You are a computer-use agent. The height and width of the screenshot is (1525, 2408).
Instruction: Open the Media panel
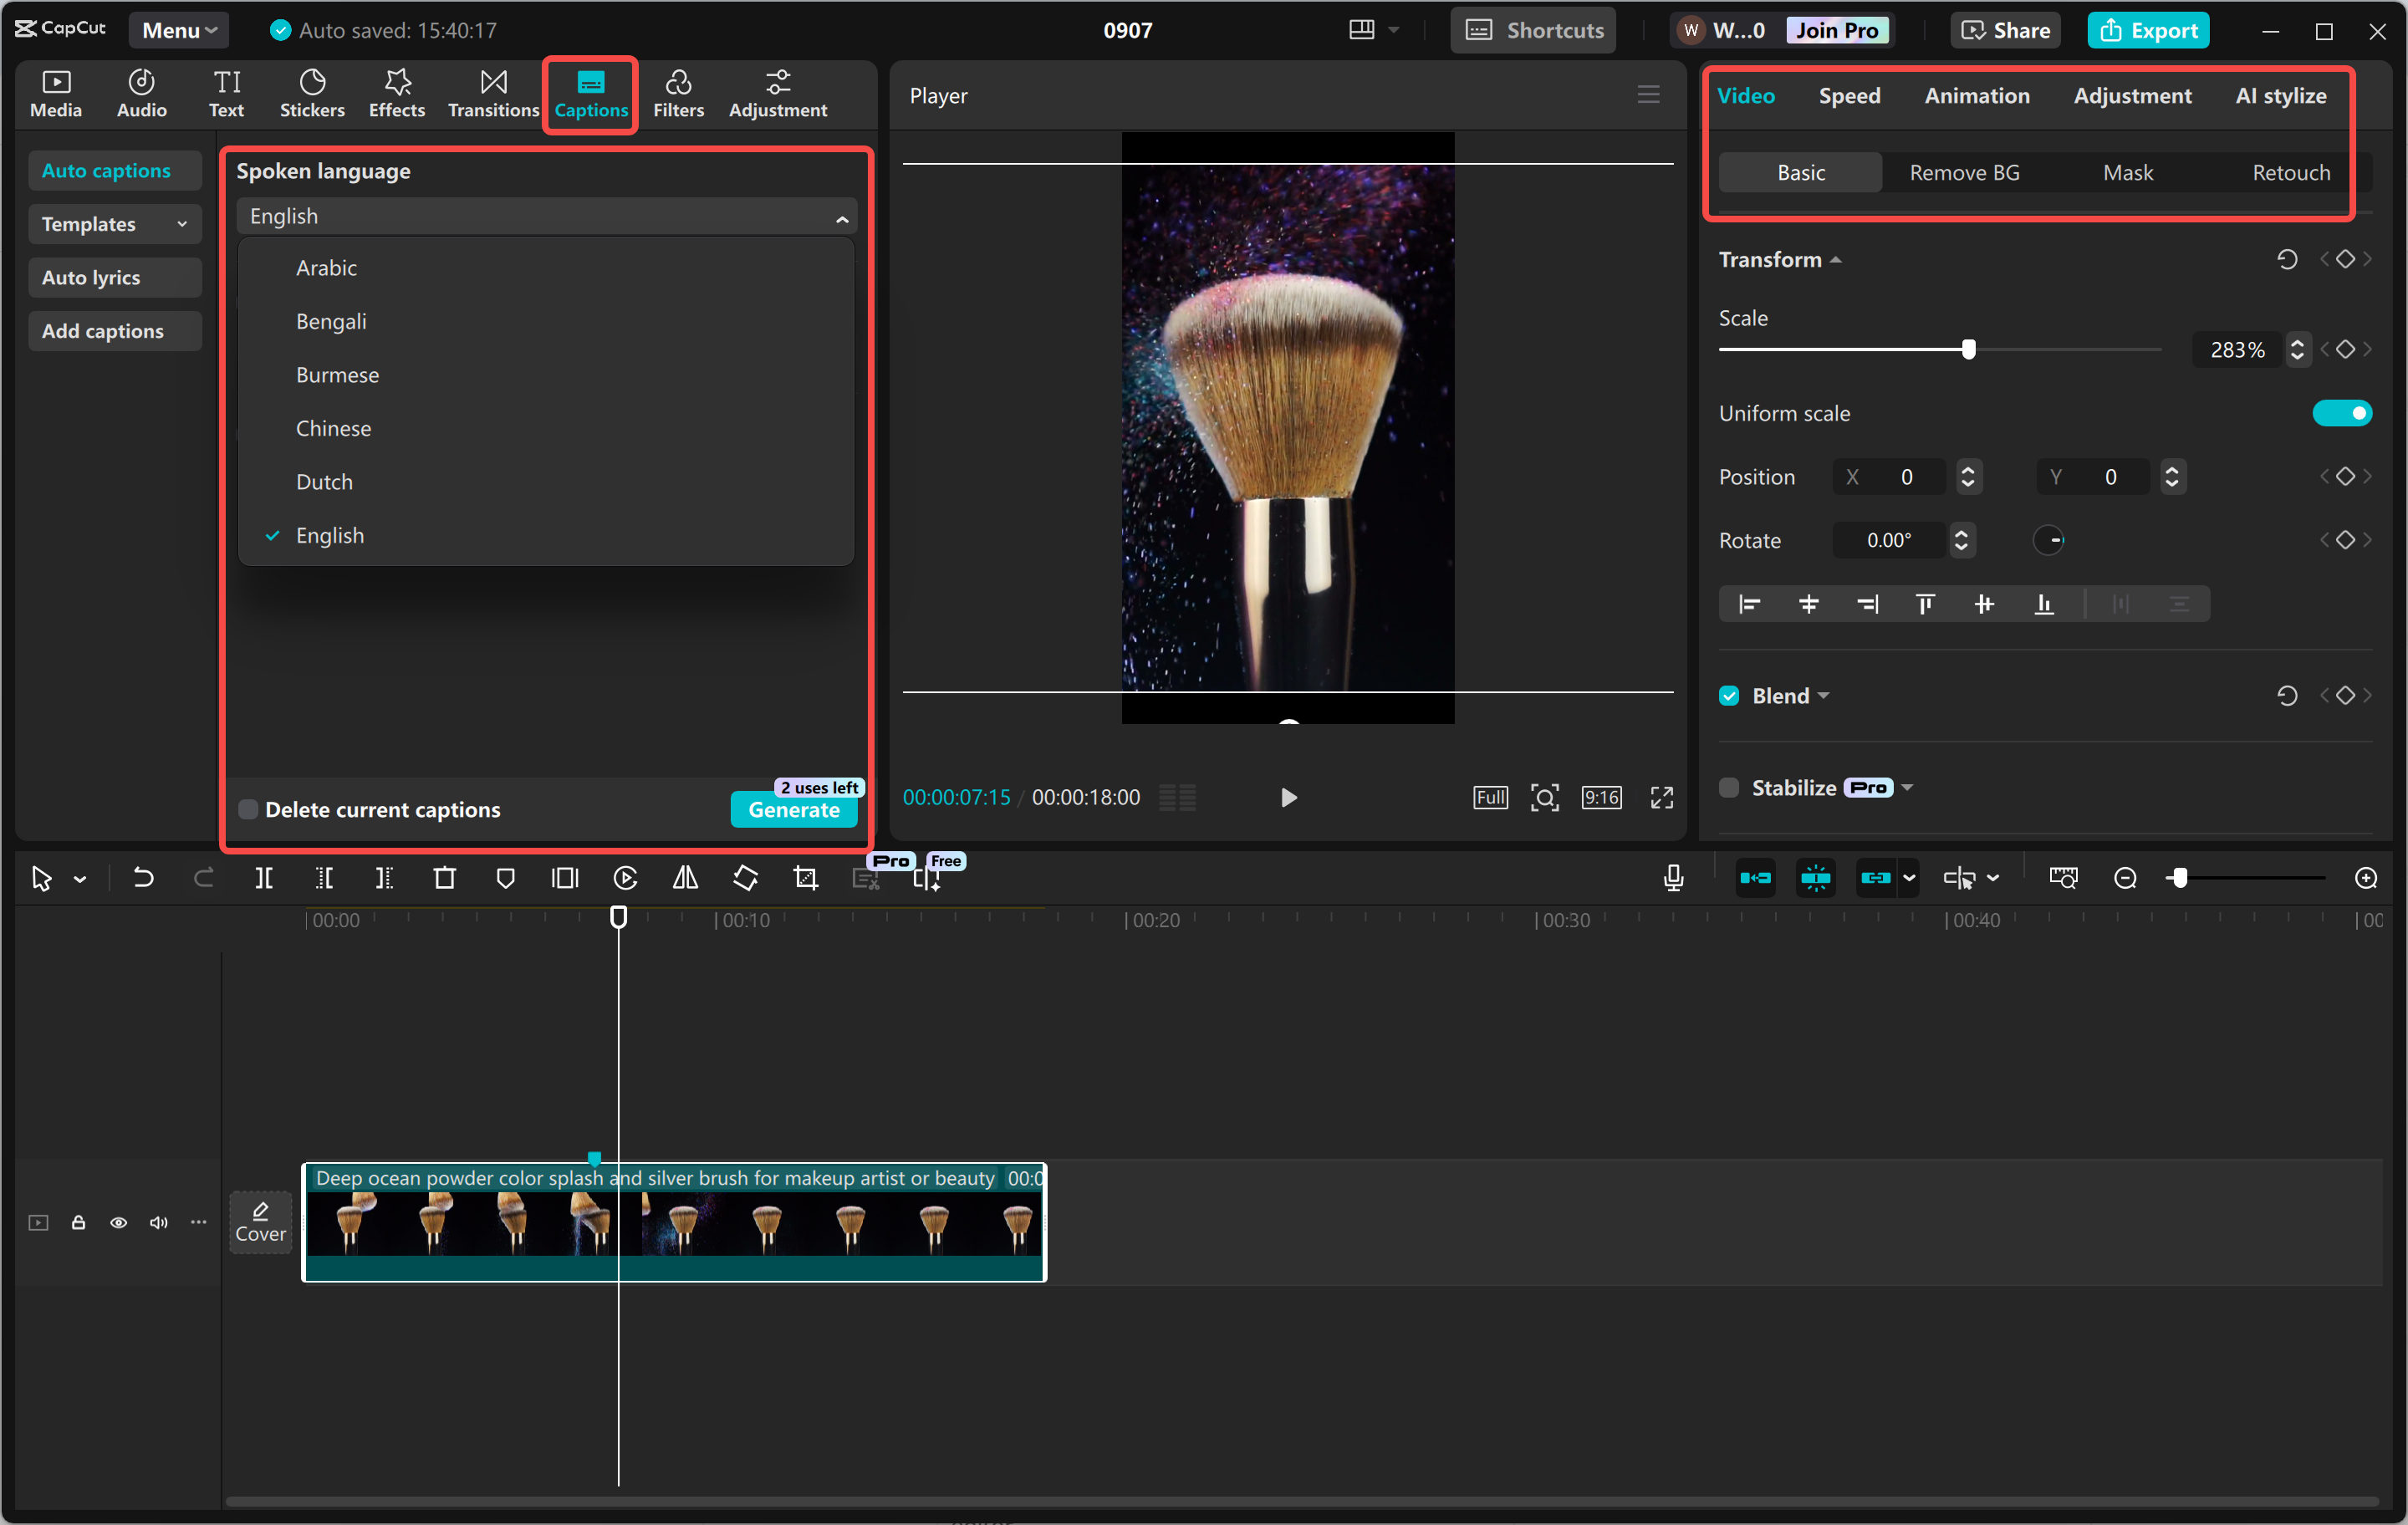(x=56, y=94)
